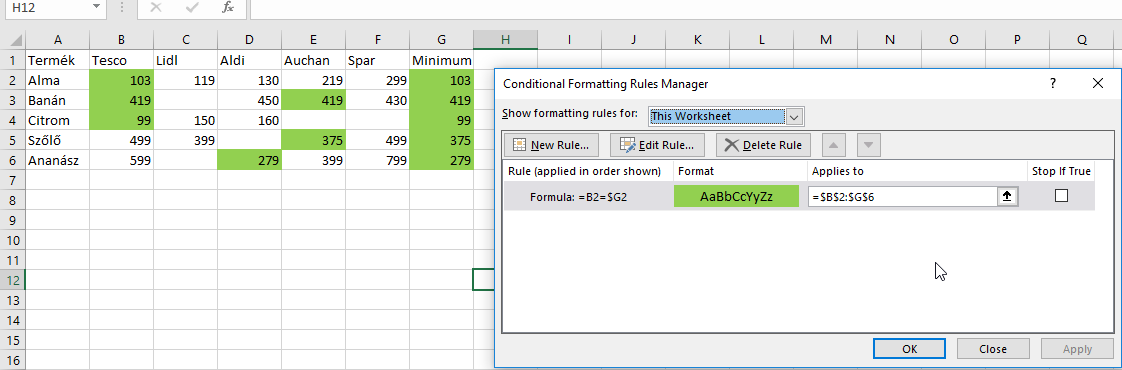Click the Spar cell containing 299

pyautogui.click(x=377, y=80)
